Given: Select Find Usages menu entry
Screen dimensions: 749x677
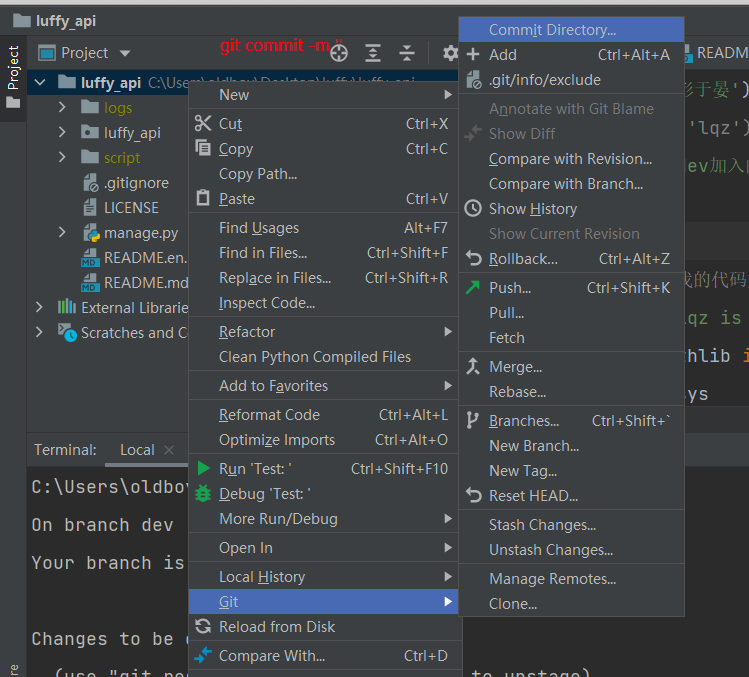Looking at the screenshot, I should tap(323, 228).
